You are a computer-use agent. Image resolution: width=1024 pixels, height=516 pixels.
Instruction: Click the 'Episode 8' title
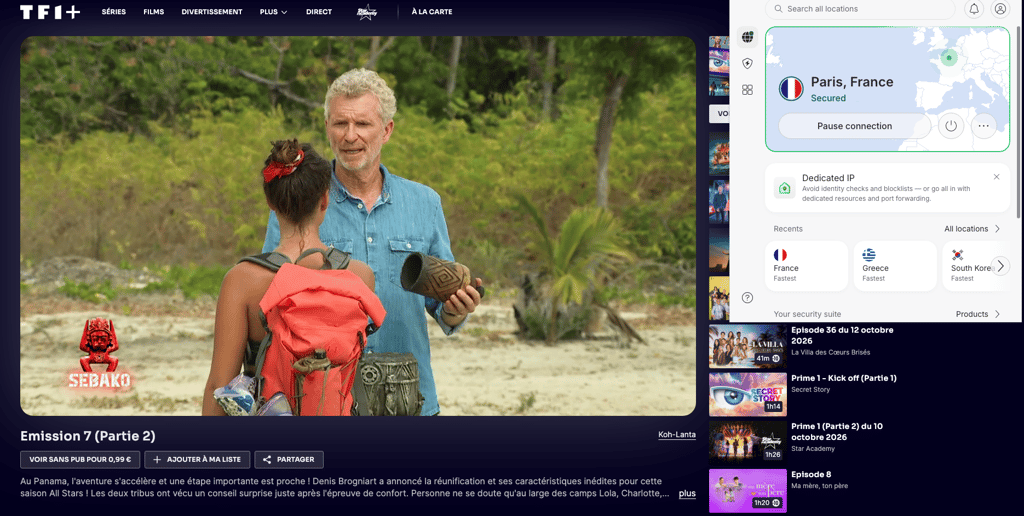tap(811, 475)
